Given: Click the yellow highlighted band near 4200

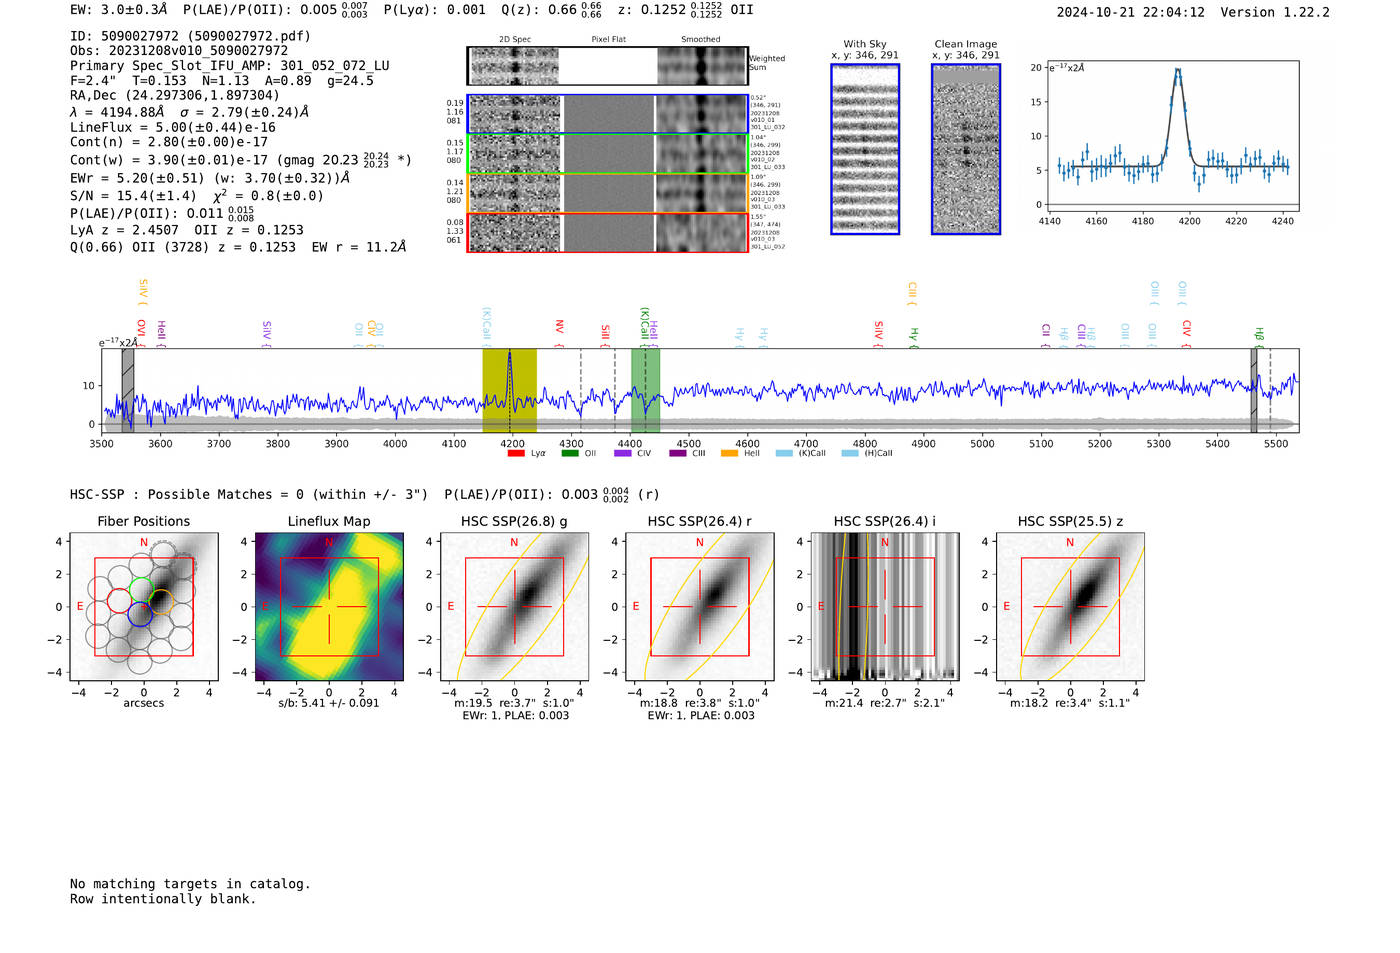Looking at the screenshot, I should click(509, 391).
